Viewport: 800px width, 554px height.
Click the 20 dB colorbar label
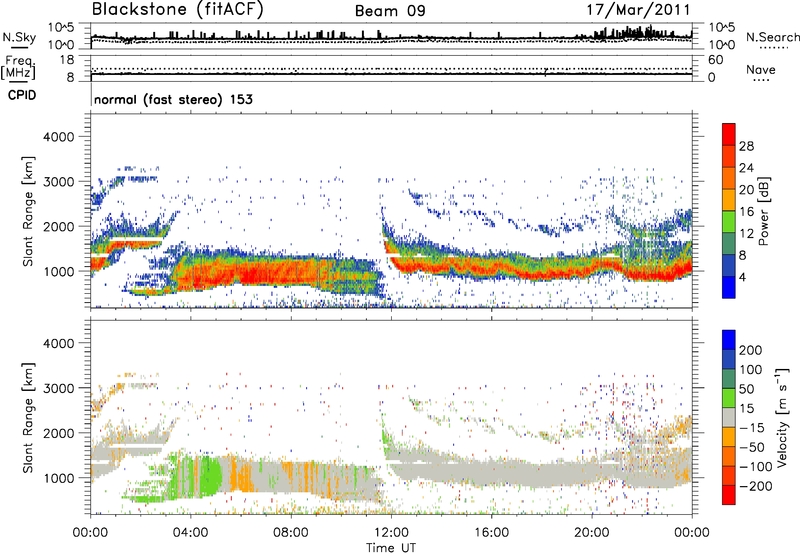tap(746, 190)
